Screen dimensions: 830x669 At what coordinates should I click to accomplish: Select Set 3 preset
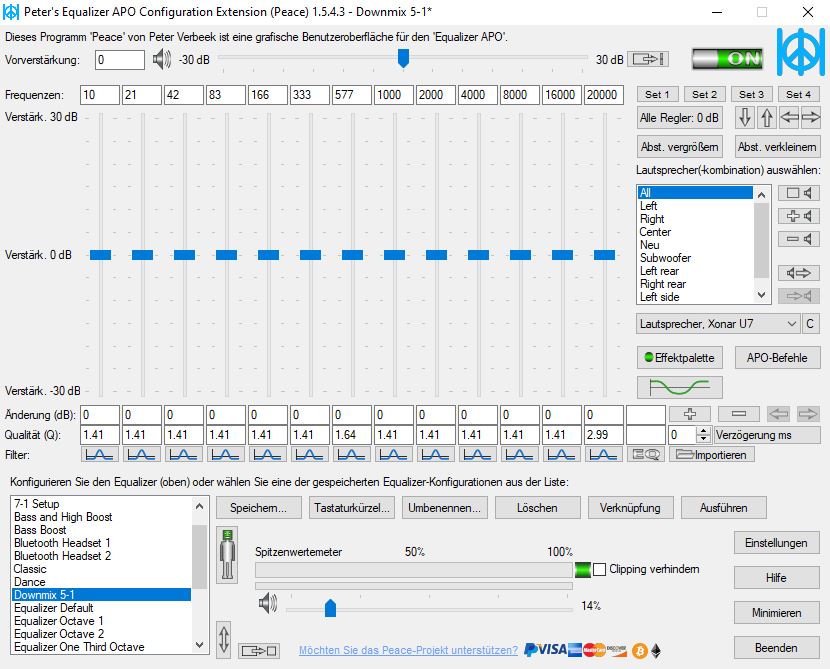[x=751, y=94]
